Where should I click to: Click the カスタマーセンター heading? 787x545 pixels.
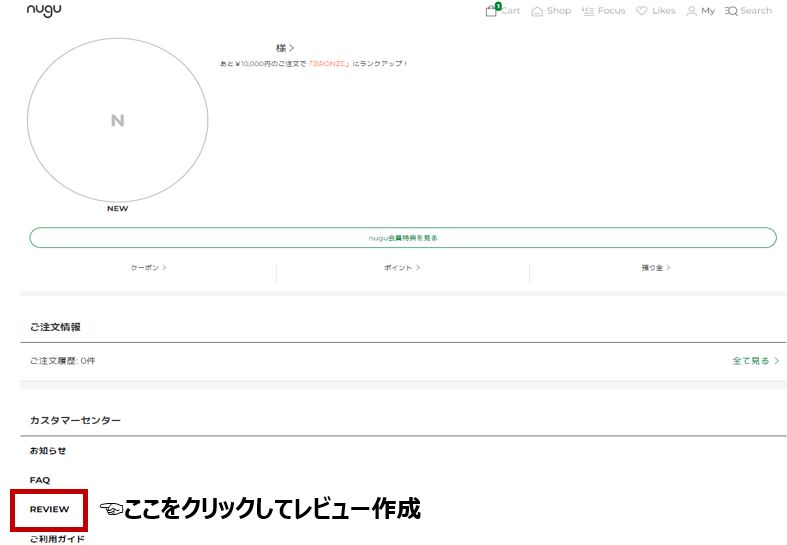(x=75, y=421)
